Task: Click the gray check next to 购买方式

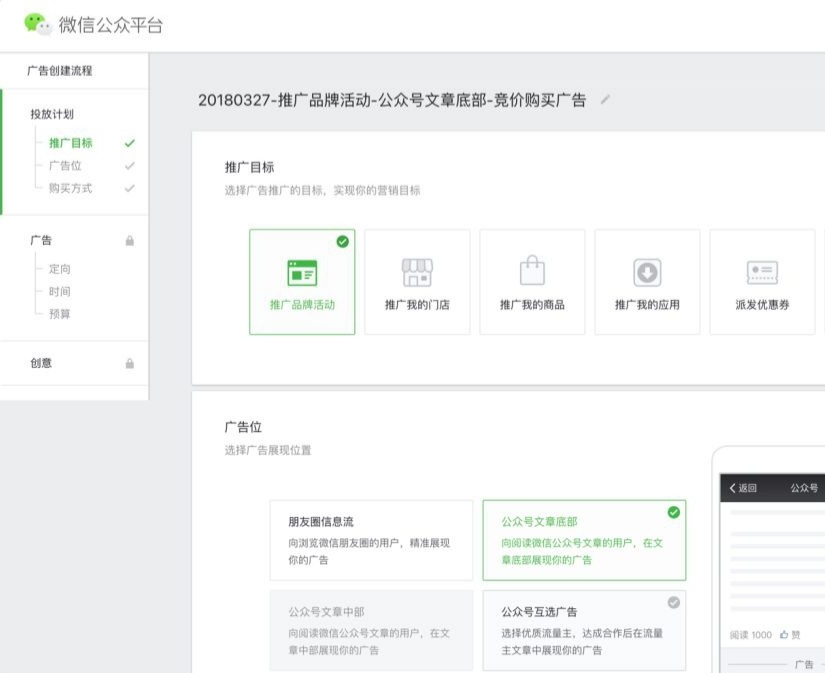Action: [129, 188]
